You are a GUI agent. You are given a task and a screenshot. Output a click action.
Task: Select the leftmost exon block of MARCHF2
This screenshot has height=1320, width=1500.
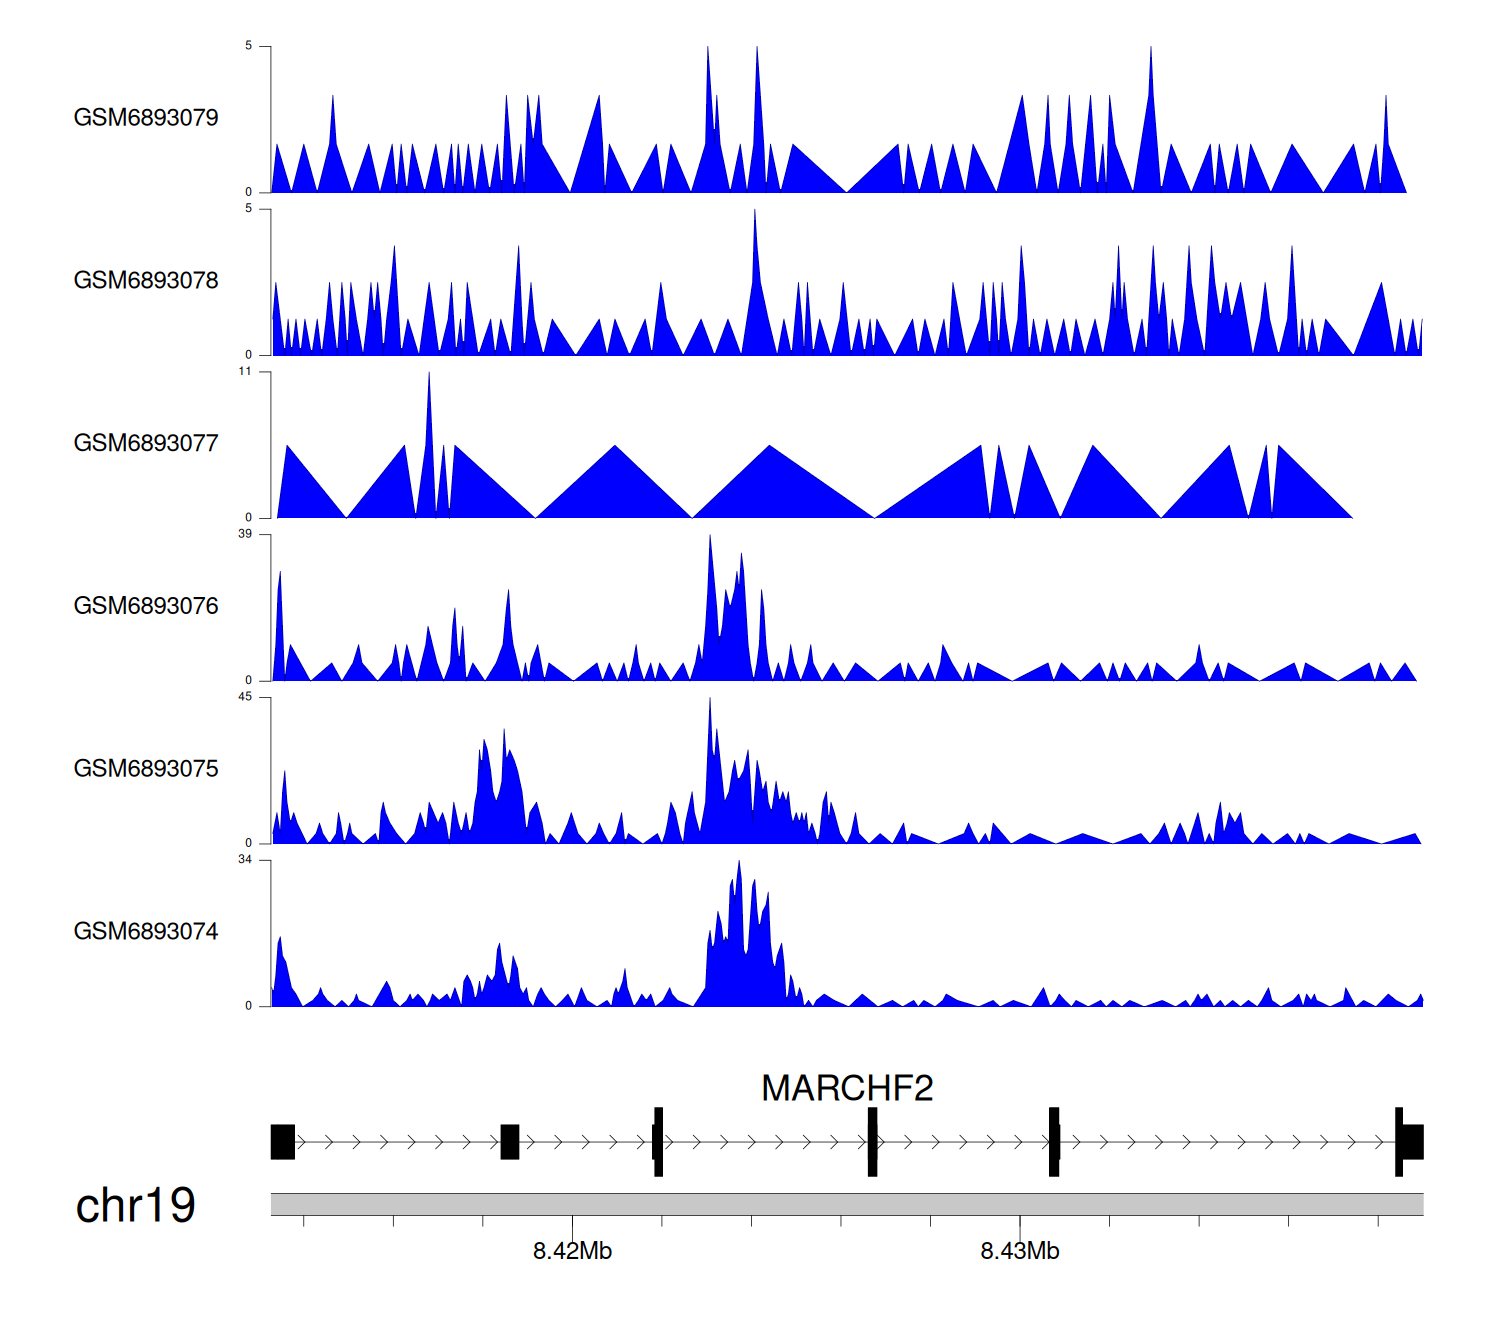(283, 1142)
